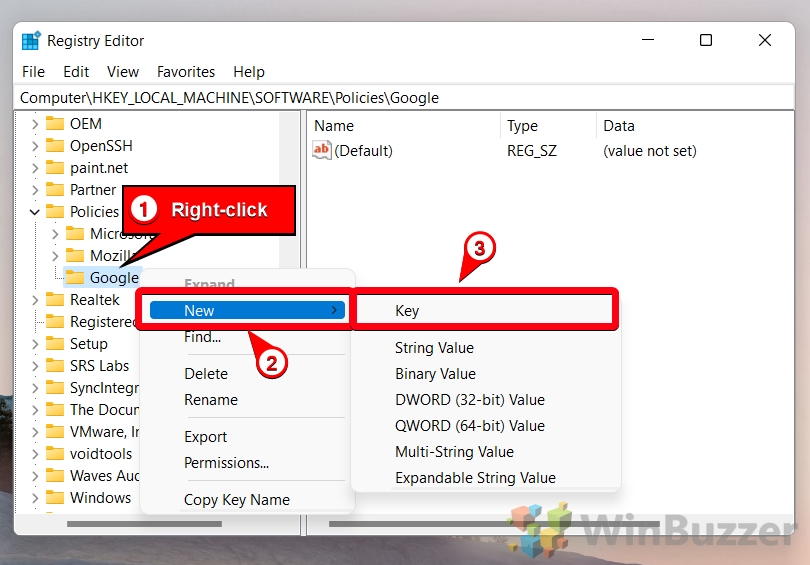Click the (Default) string value icon

coord(321,150)
